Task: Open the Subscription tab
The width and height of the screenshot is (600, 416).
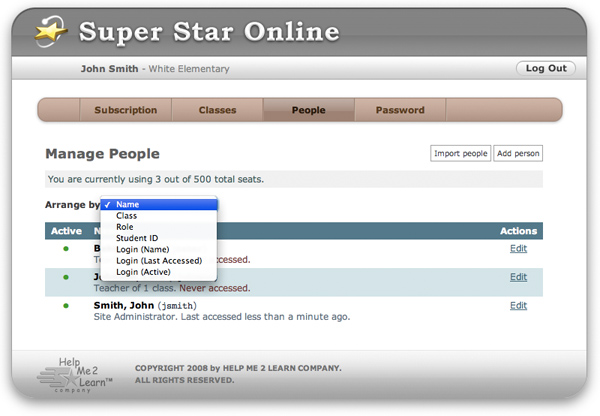Action: click(125, 110)
